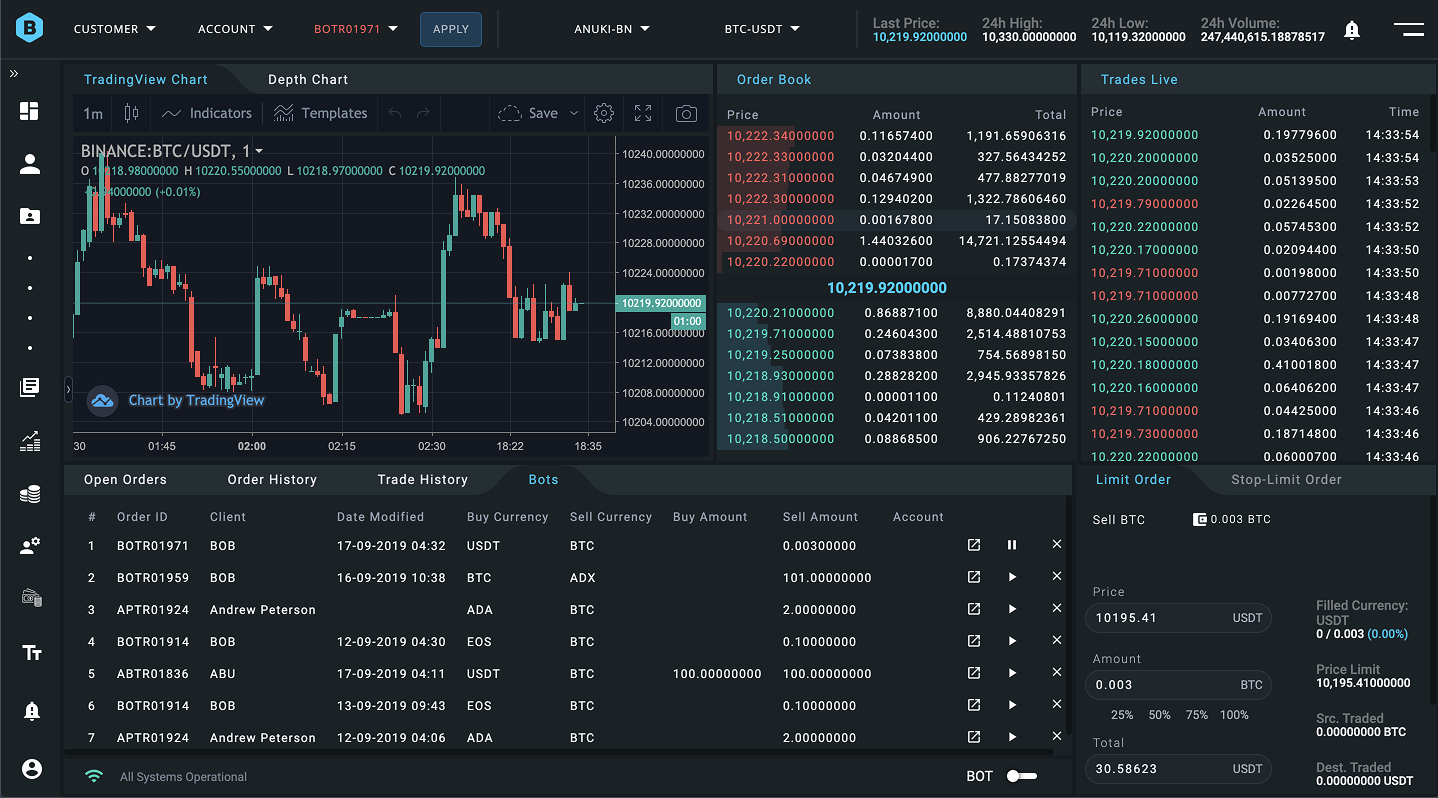The image size is (1438, 798).
Task: Toggle the BOT switch
Action: coord(1021,776)
